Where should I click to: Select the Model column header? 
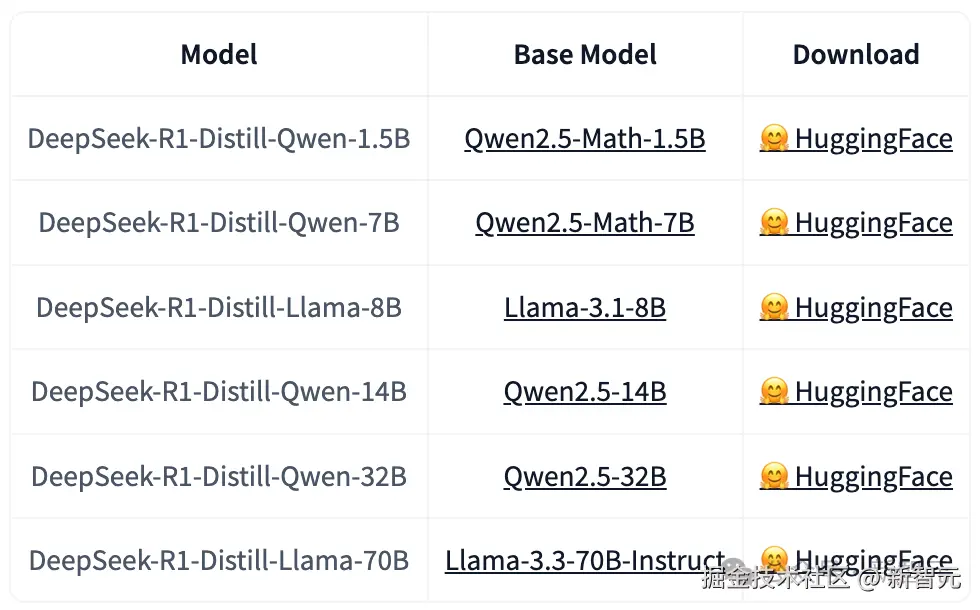point(219,54)
